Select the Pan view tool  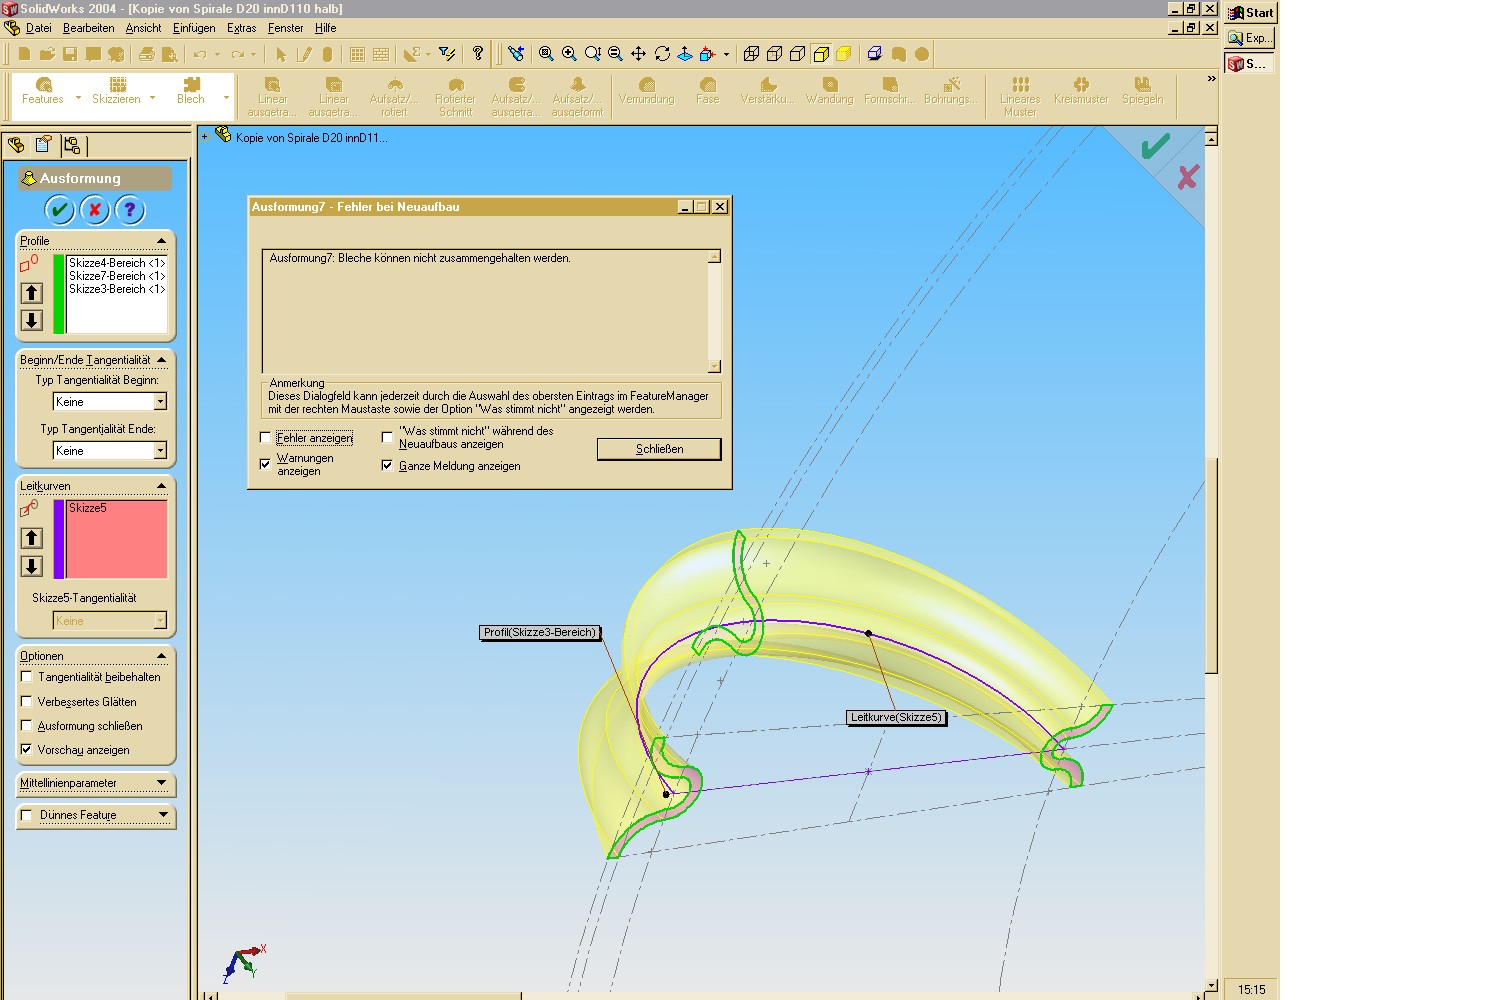click(638, 54)
